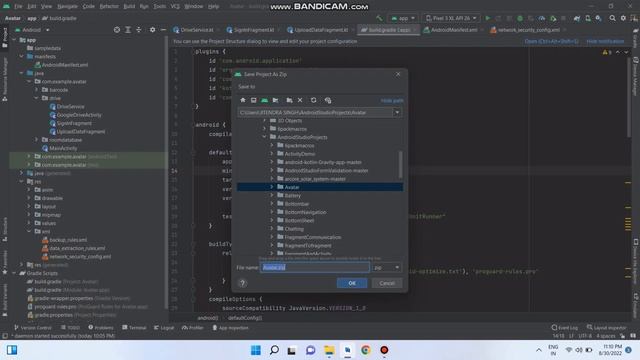Open the Logcat tool window
This screenshot has height=360, width=640.
click(x=164, y=327)
